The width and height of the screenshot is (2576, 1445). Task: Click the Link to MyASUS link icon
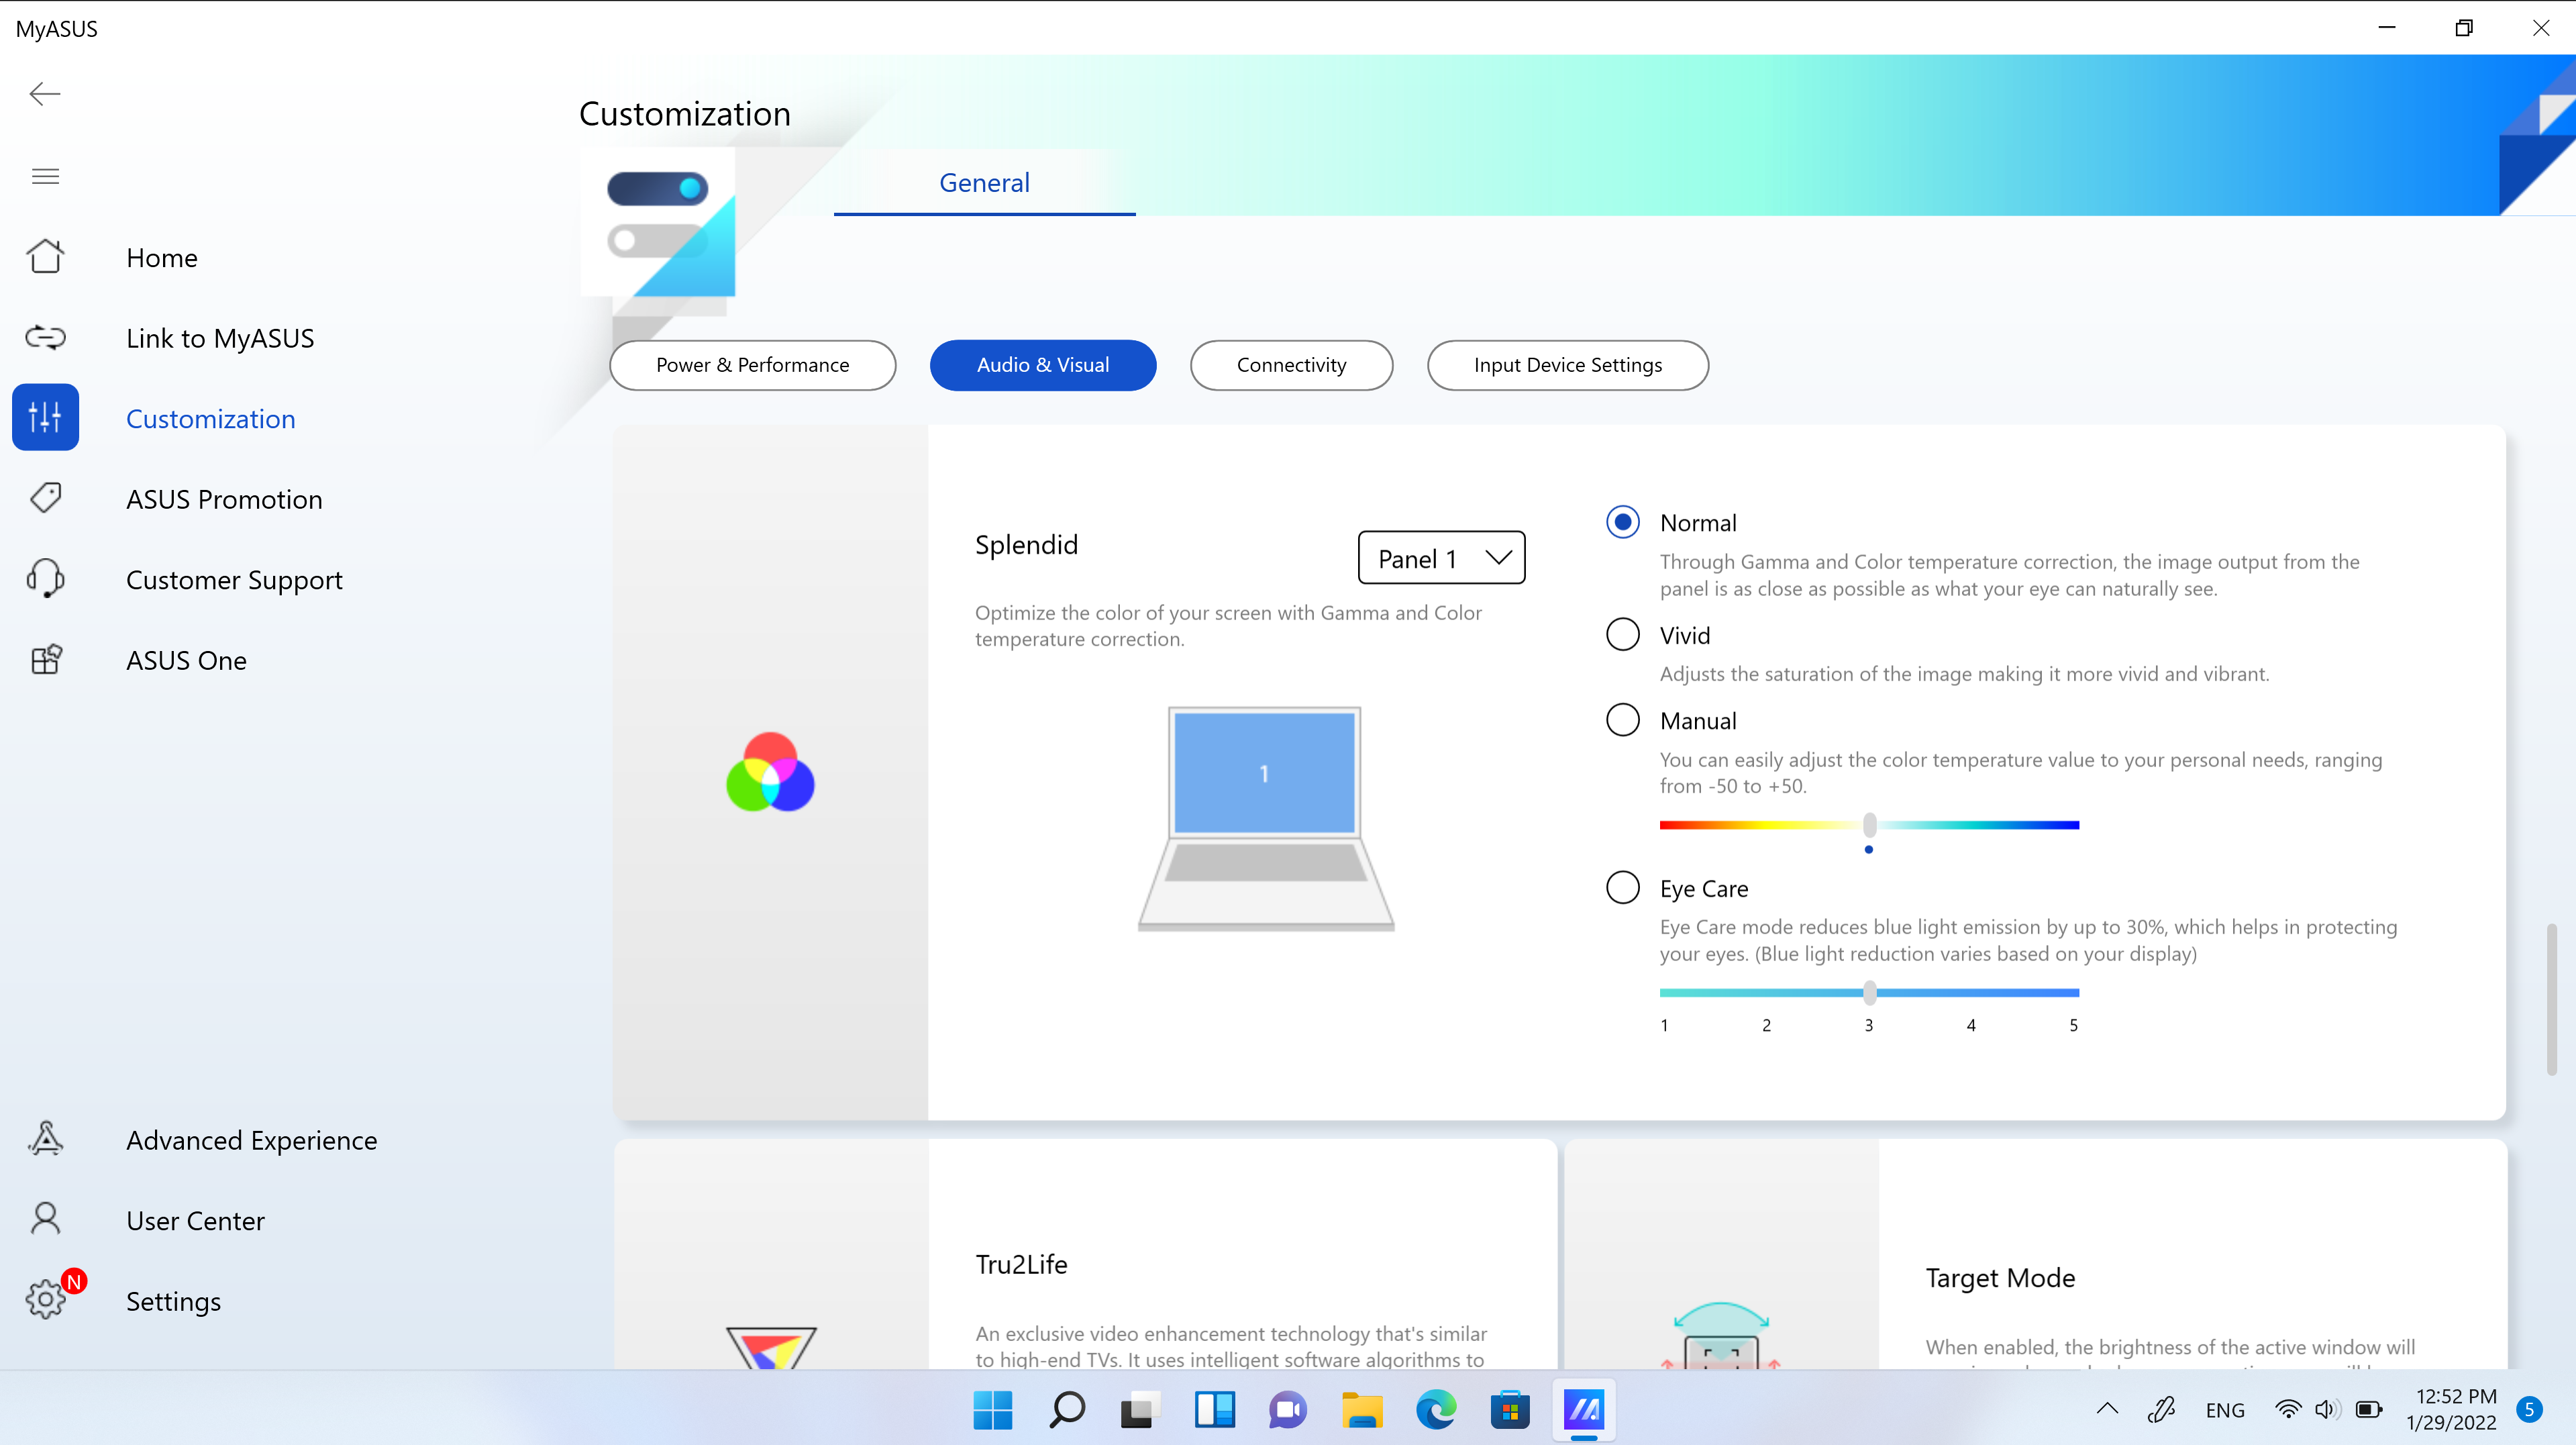click(45, 338)
